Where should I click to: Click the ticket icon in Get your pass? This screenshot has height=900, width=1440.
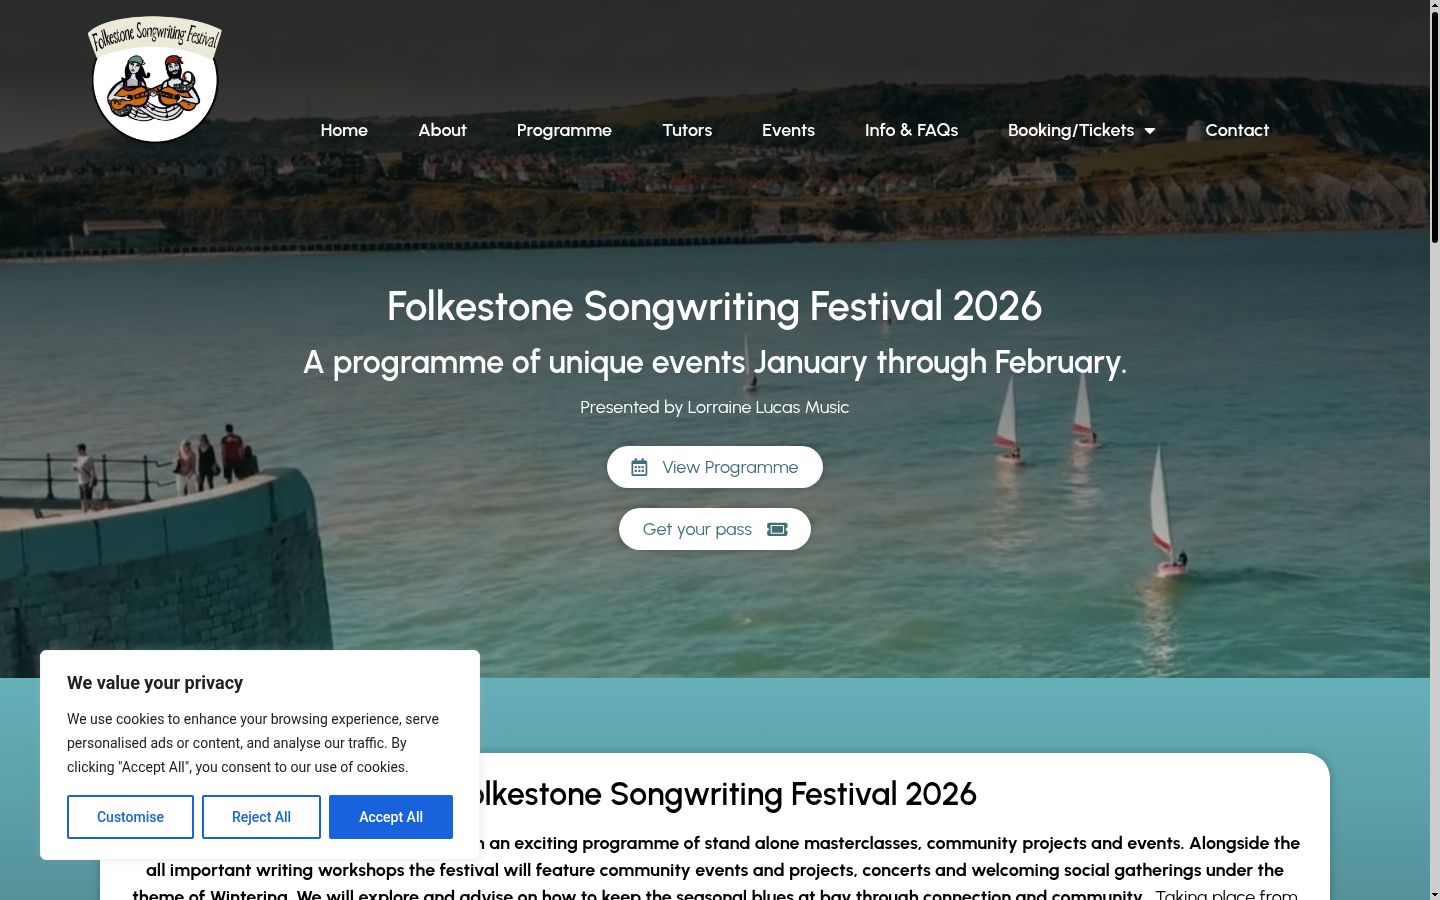click(x=777, y=529)
